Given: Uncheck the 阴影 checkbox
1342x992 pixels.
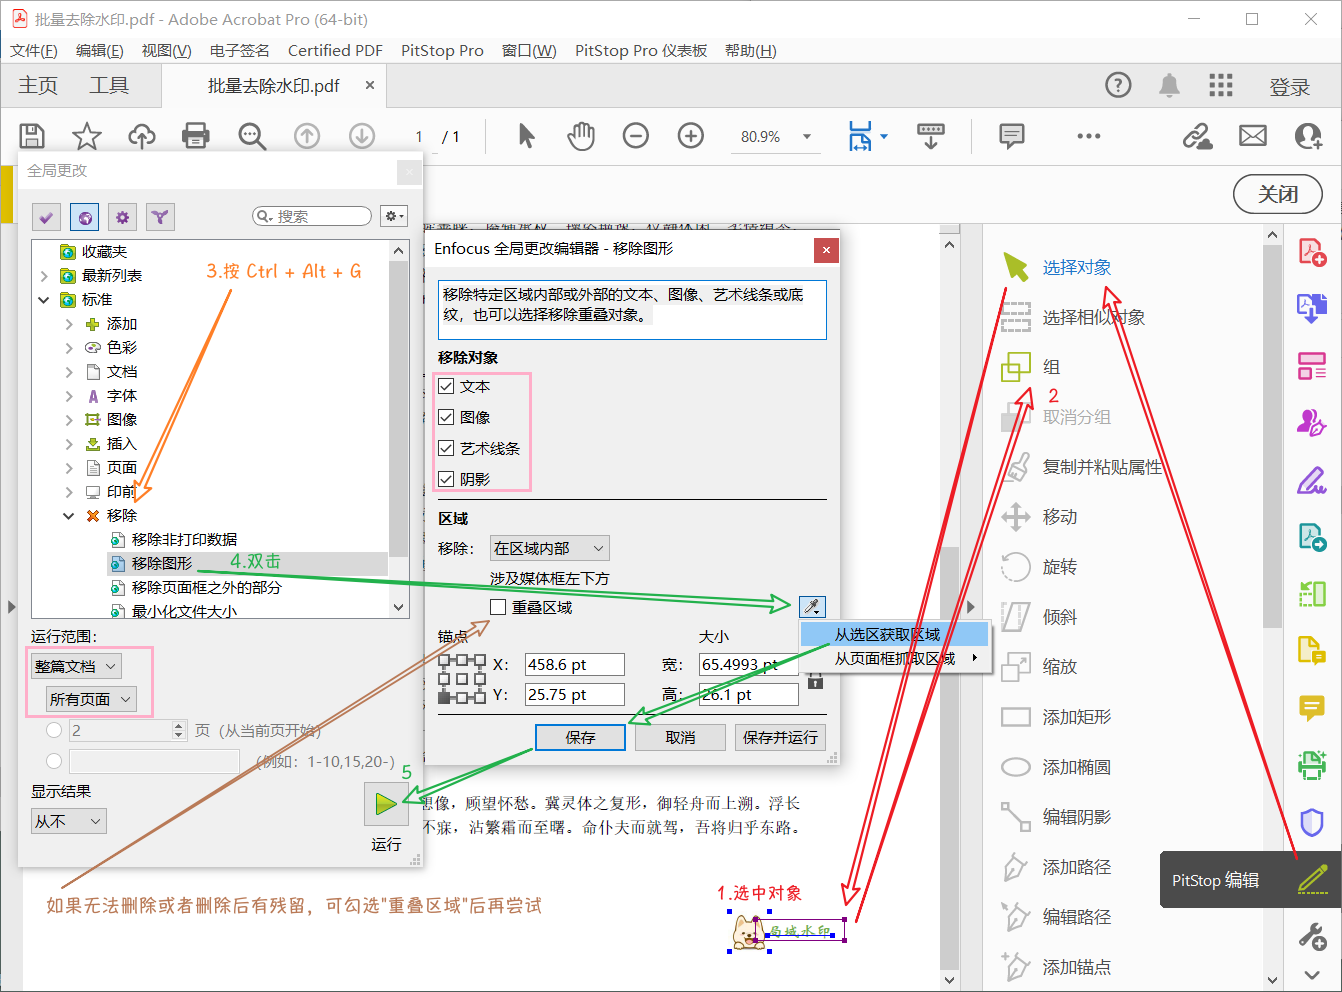Looking at the screenshot, I should click(x=446, y=479).
